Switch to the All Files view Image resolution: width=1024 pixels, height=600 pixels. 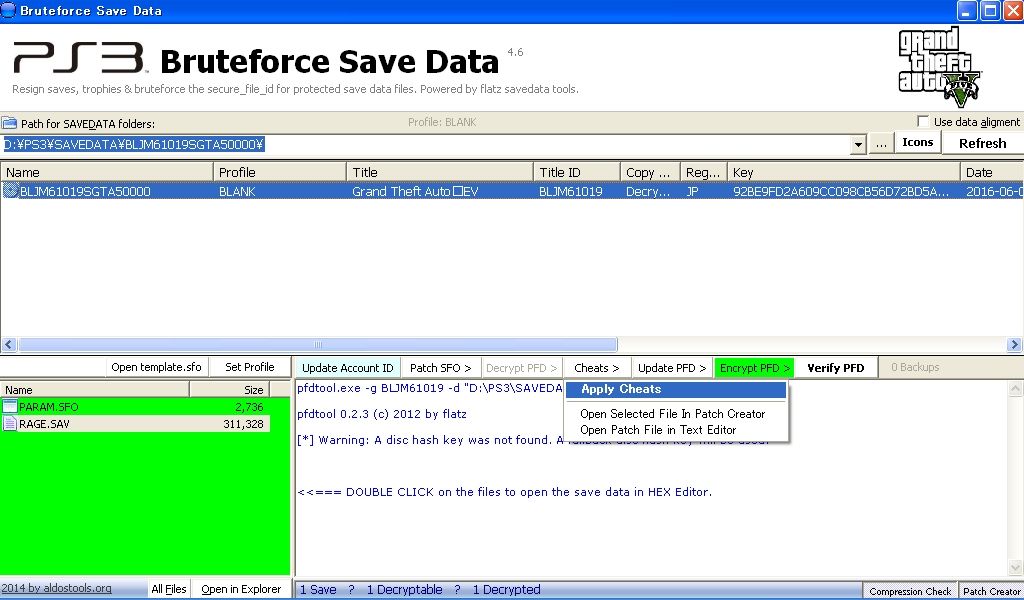pyautogui.click(x=168, y=589)
